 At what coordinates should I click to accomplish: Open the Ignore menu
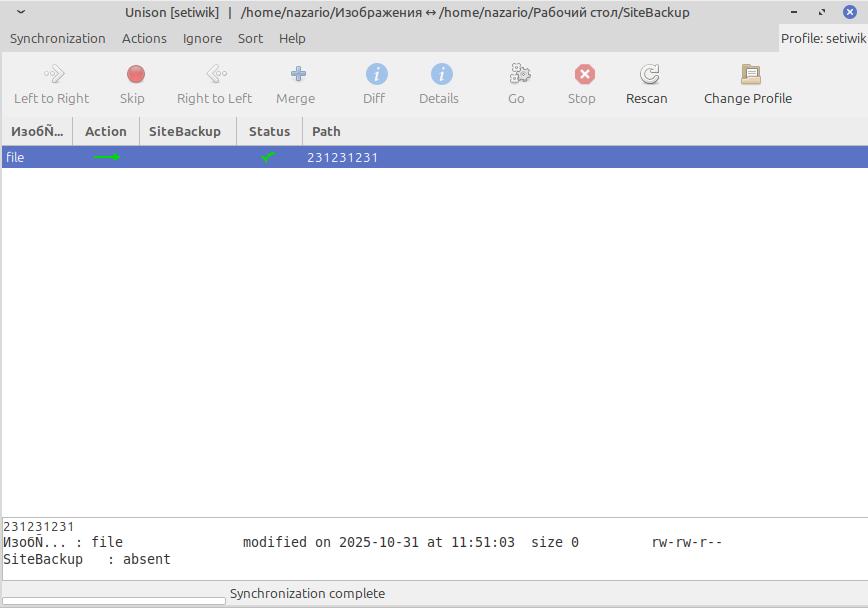(202, 38)
